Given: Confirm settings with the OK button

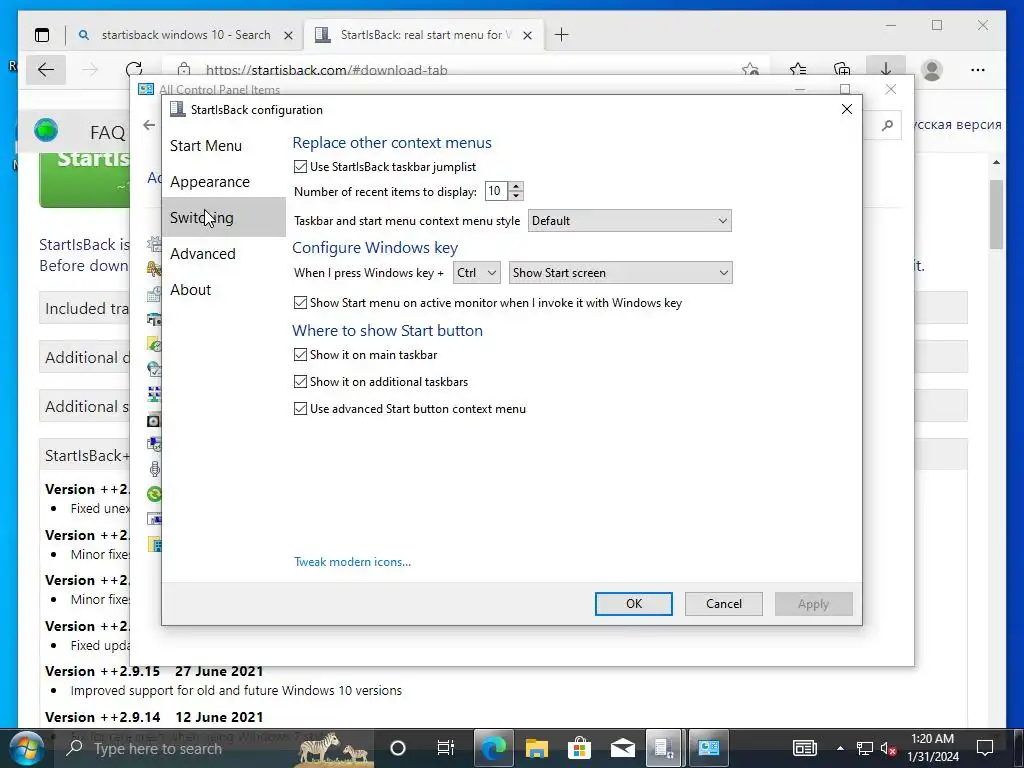Looking at the screenshot, I should 633,604.
